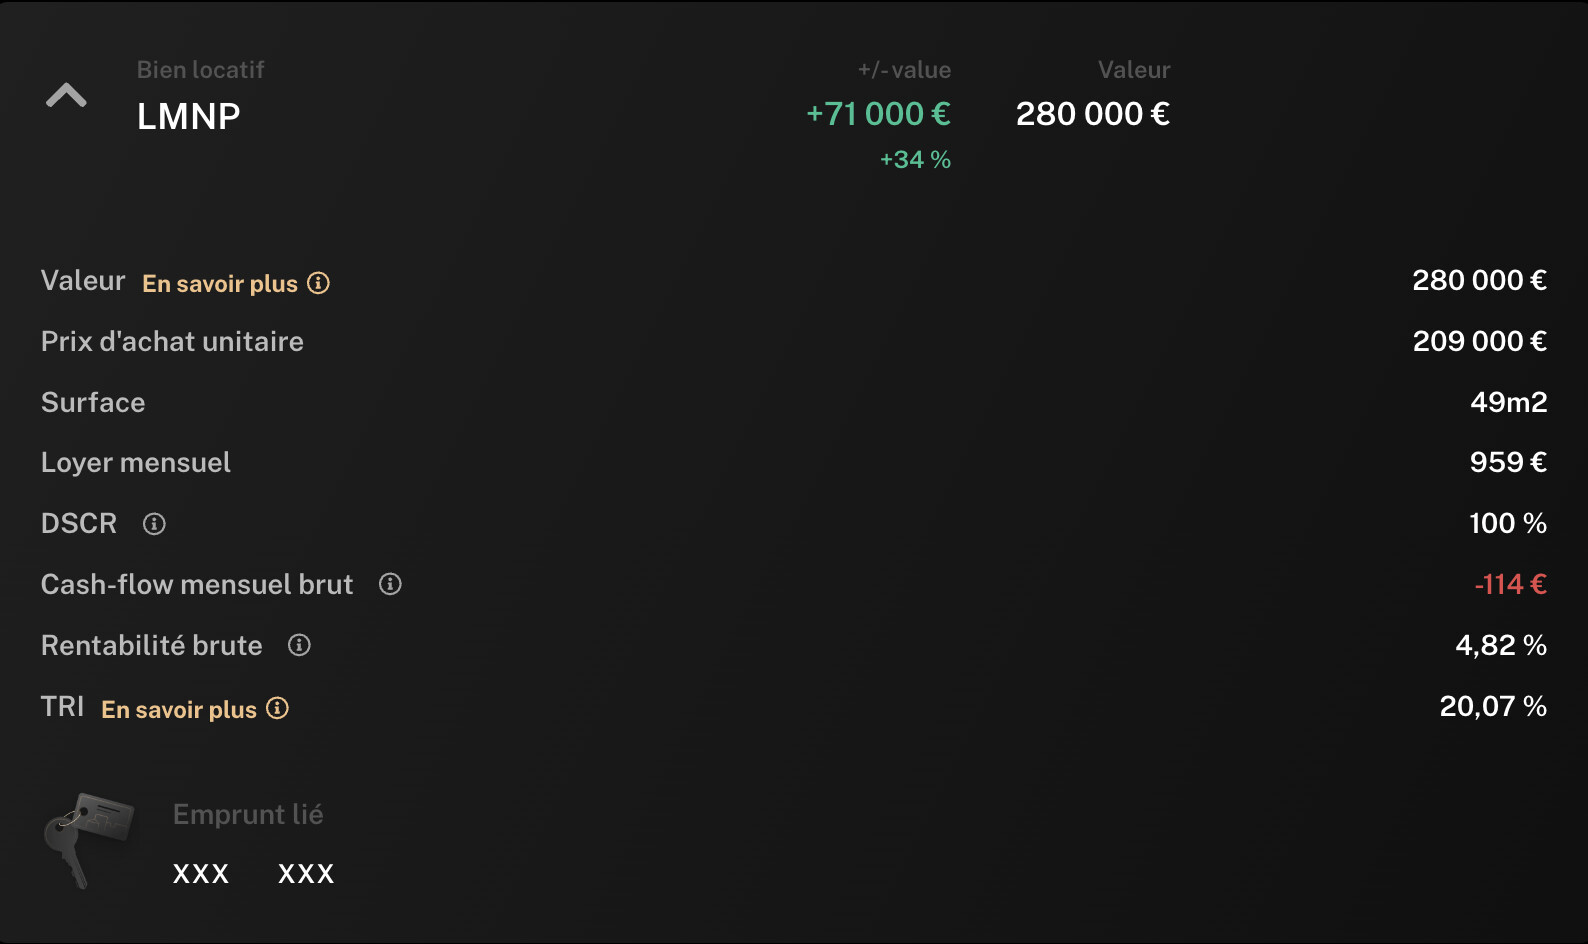This screenshot has width=1588, height=944.
Task: Click DSCR info icon
Action: point(154,524)
